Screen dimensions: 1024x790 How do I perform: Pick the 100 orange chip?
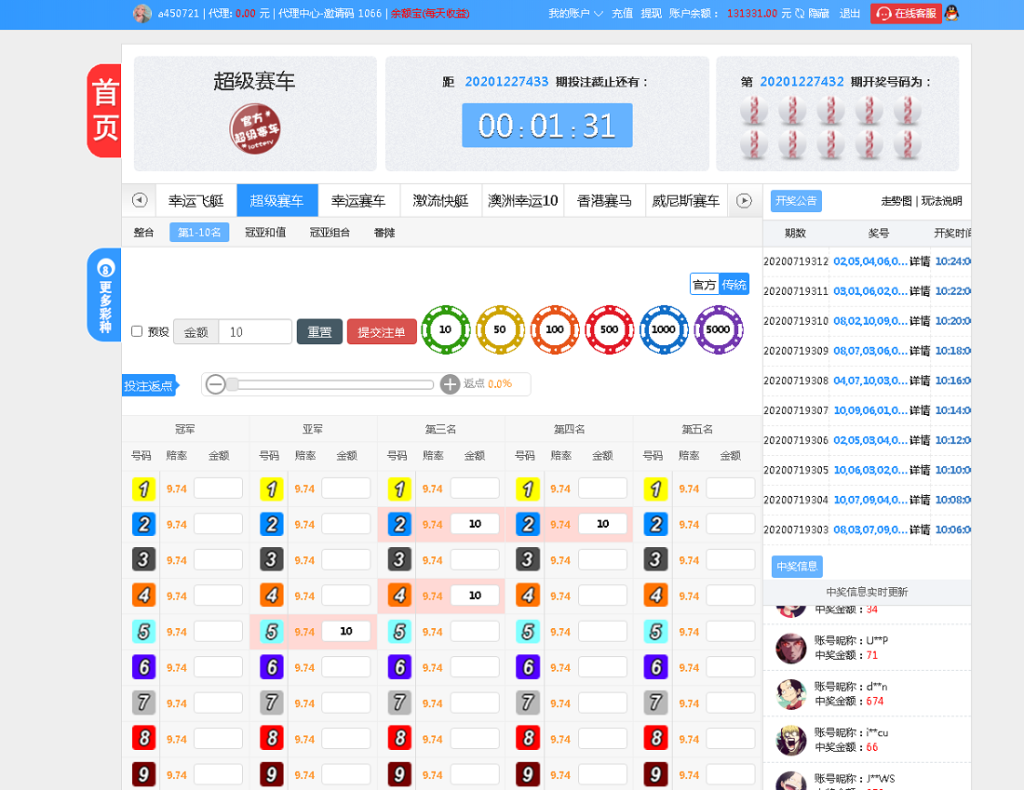coord(555,328)
